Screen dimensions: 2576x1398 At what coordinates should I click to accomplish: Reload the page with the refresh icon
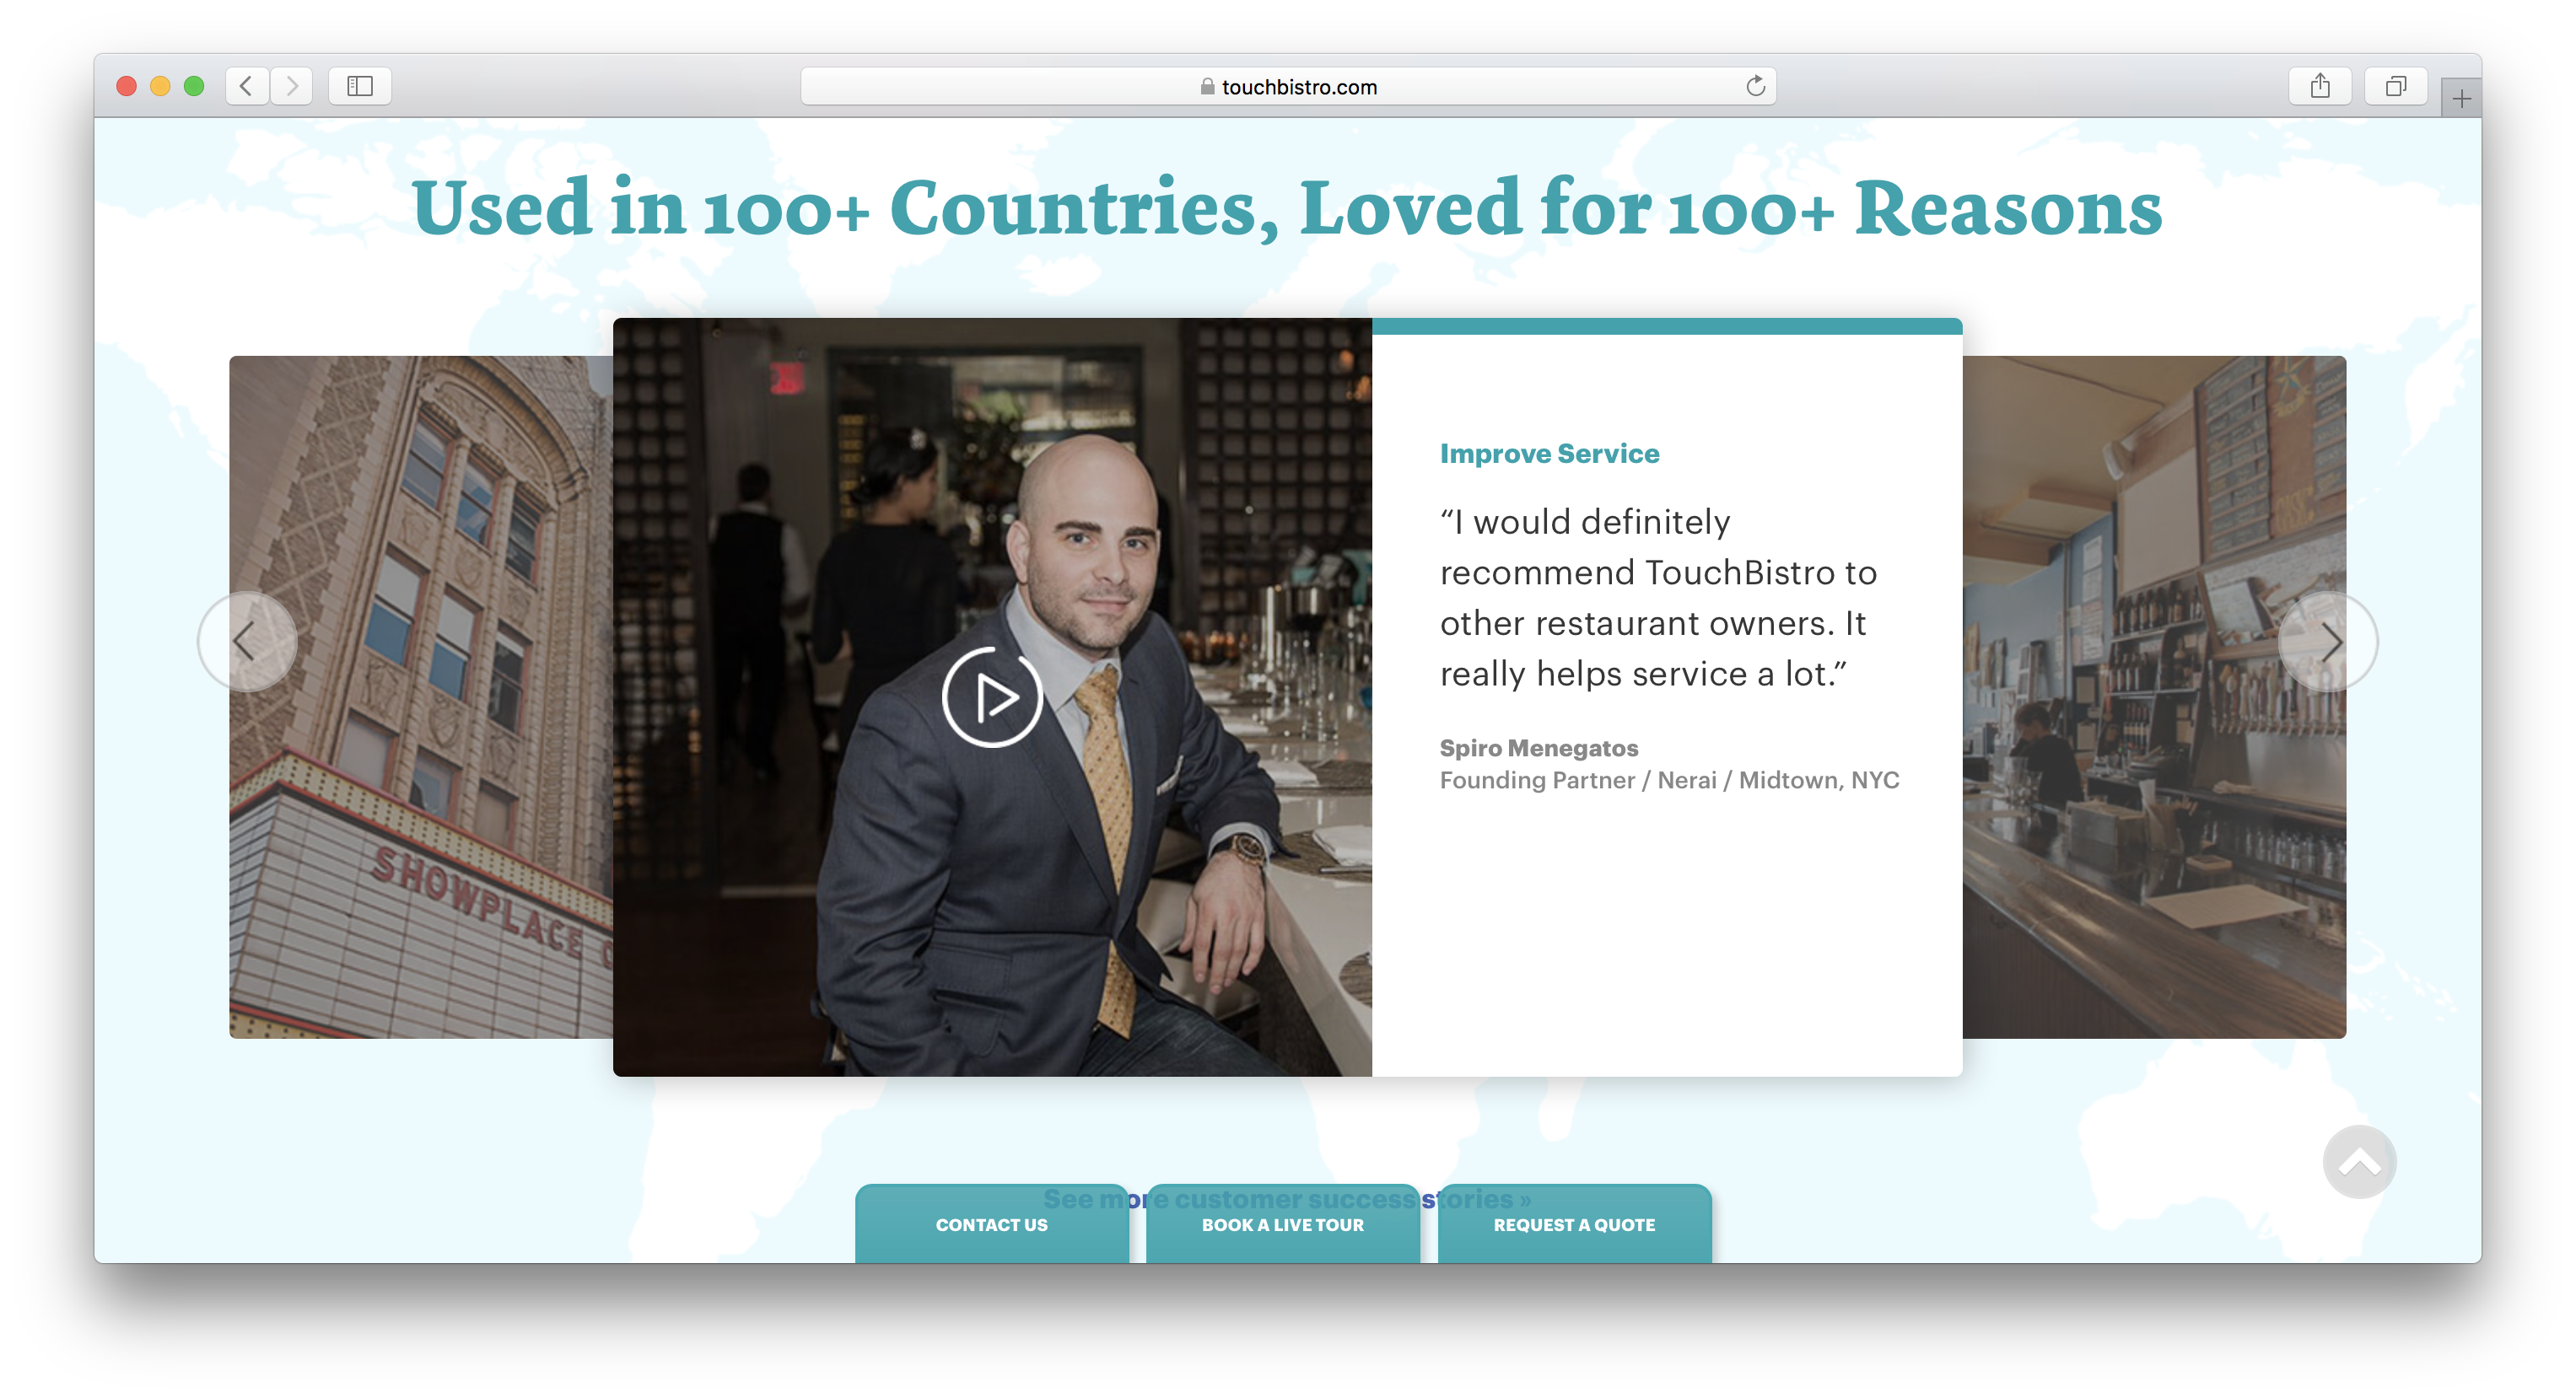(1755, 86)
